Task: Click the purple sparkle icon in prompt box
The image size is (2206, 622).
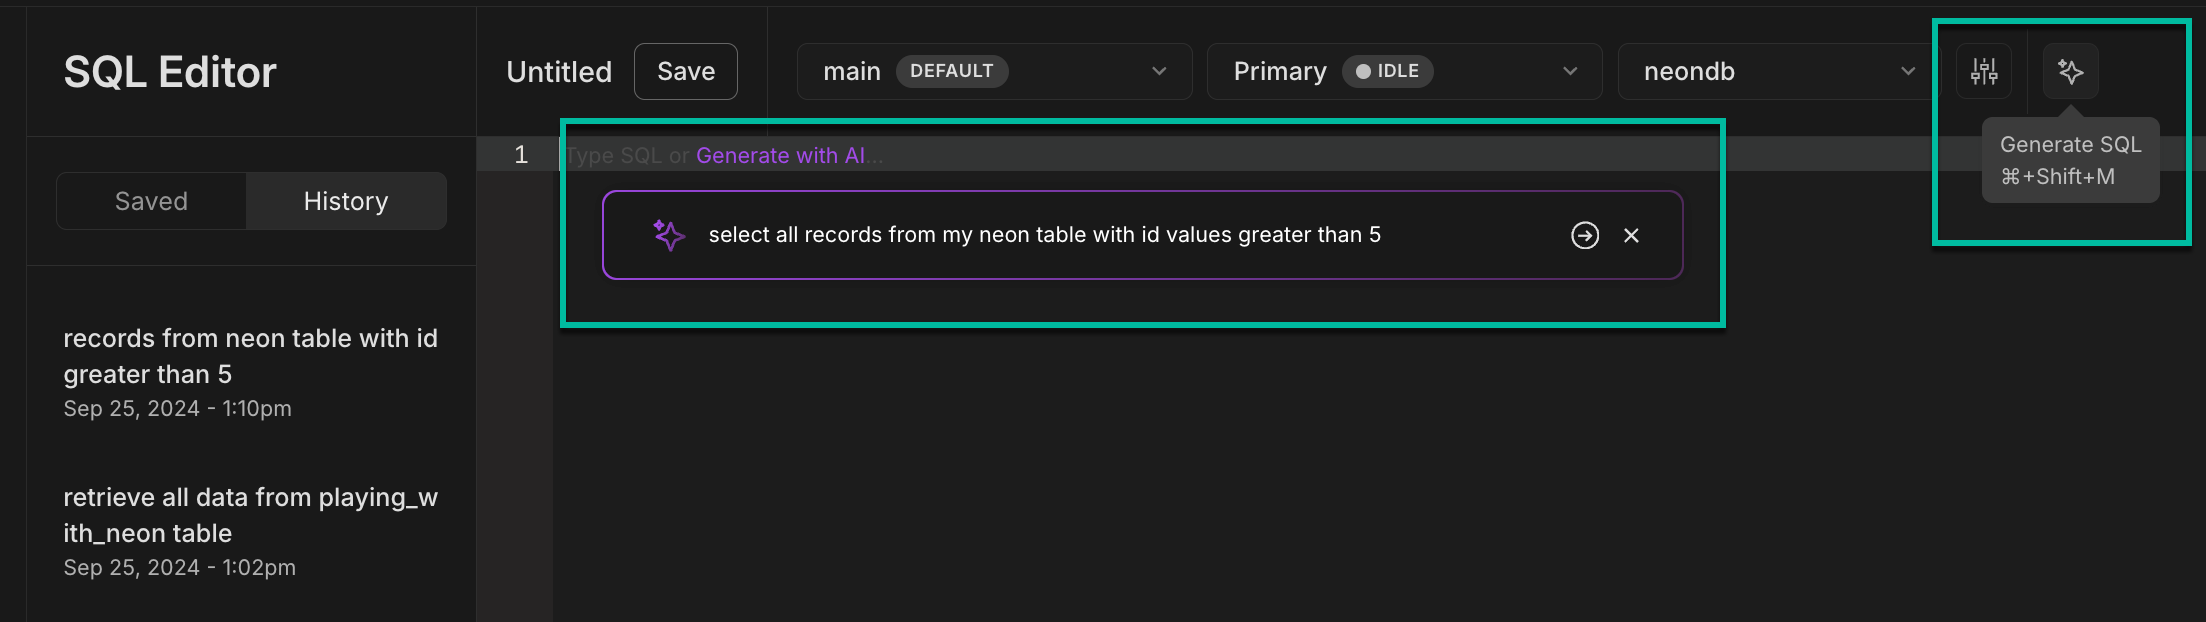Action: coord(669,235)
